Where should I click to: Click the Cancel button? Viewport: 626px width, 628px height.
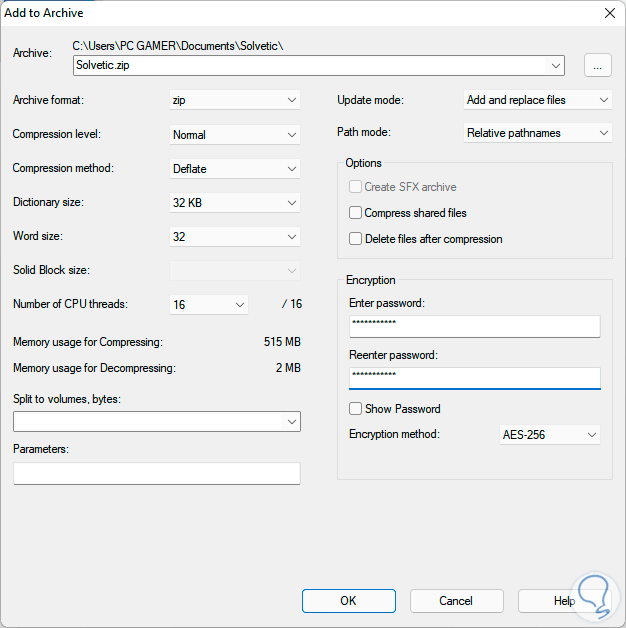click(x=456, y=601)
